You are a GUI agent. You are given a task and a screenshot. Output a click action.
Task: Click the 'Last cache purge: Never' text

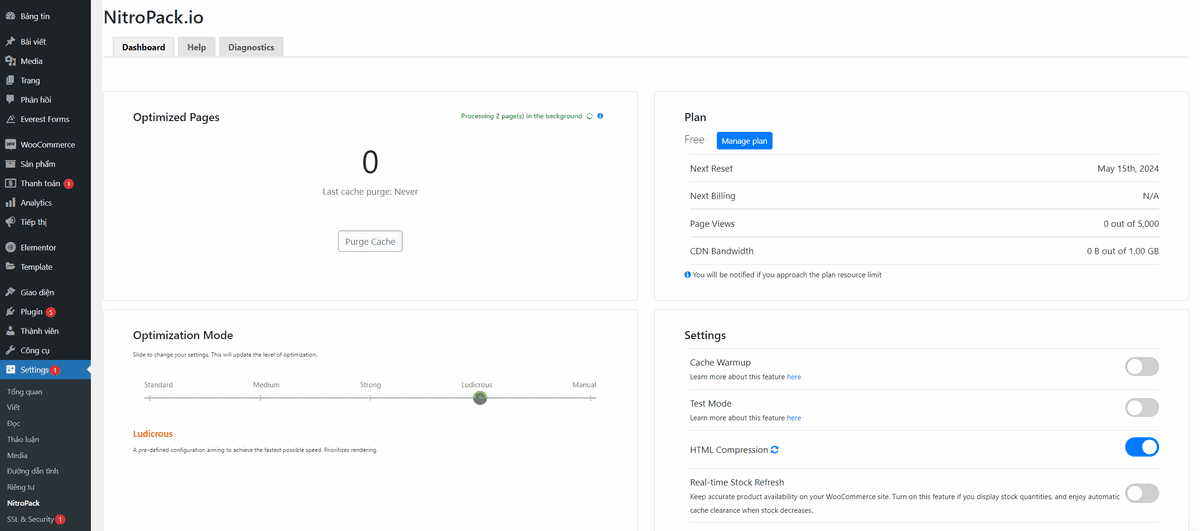click(x=370, y=191)
